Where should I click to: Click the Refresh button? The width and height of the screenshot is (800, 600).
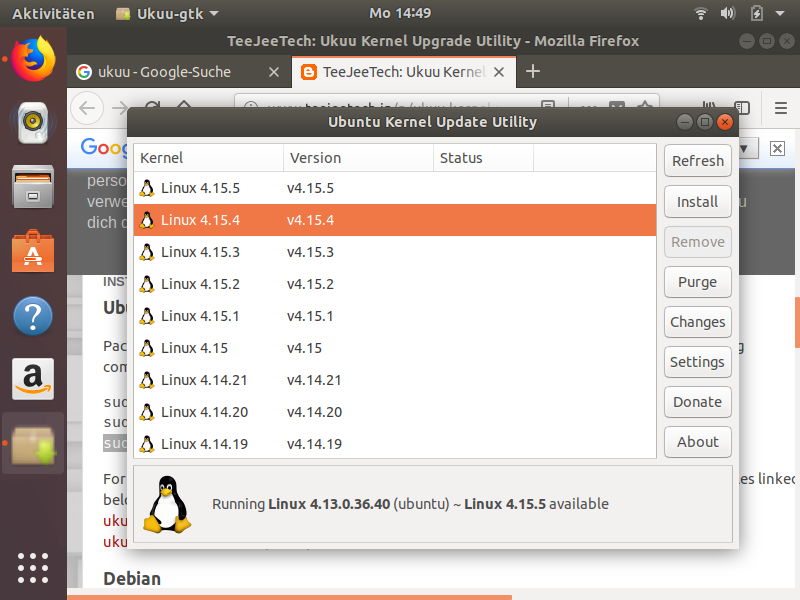coord(697,161)
